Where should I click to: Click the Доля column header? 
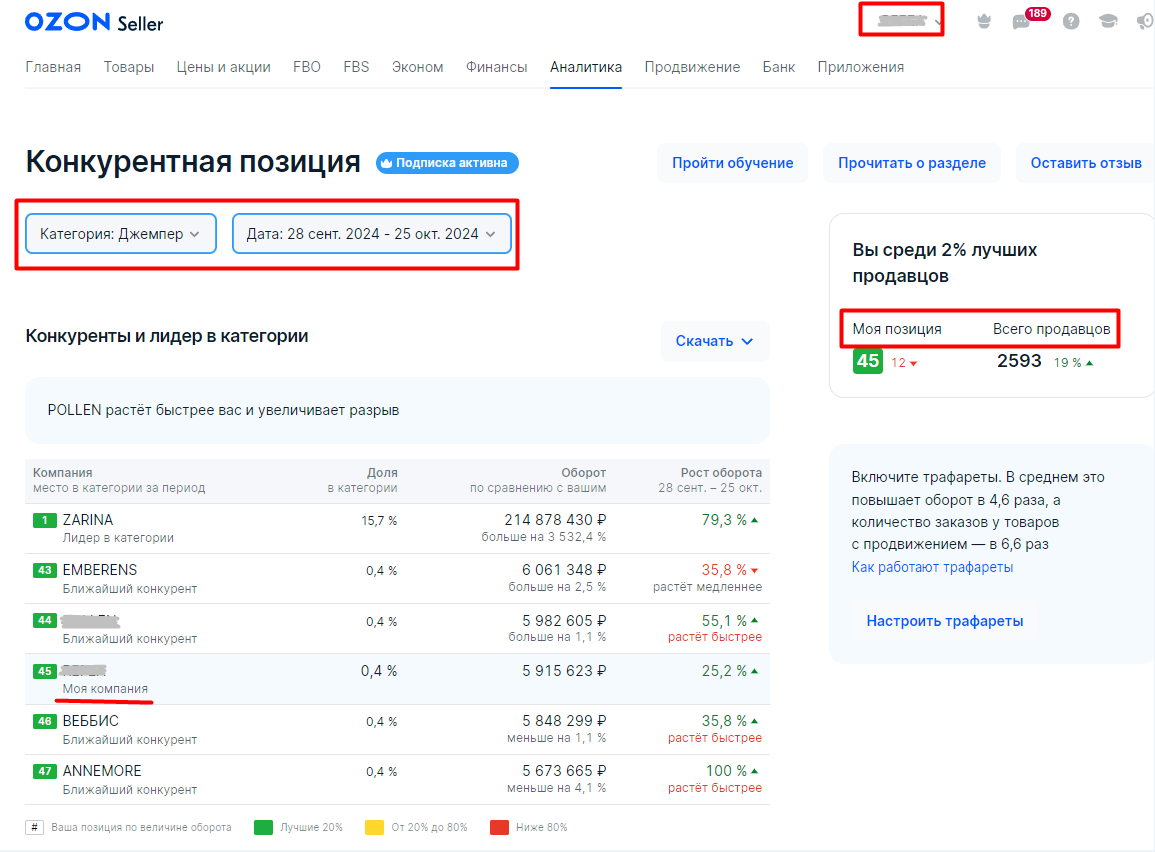[382, 473]
